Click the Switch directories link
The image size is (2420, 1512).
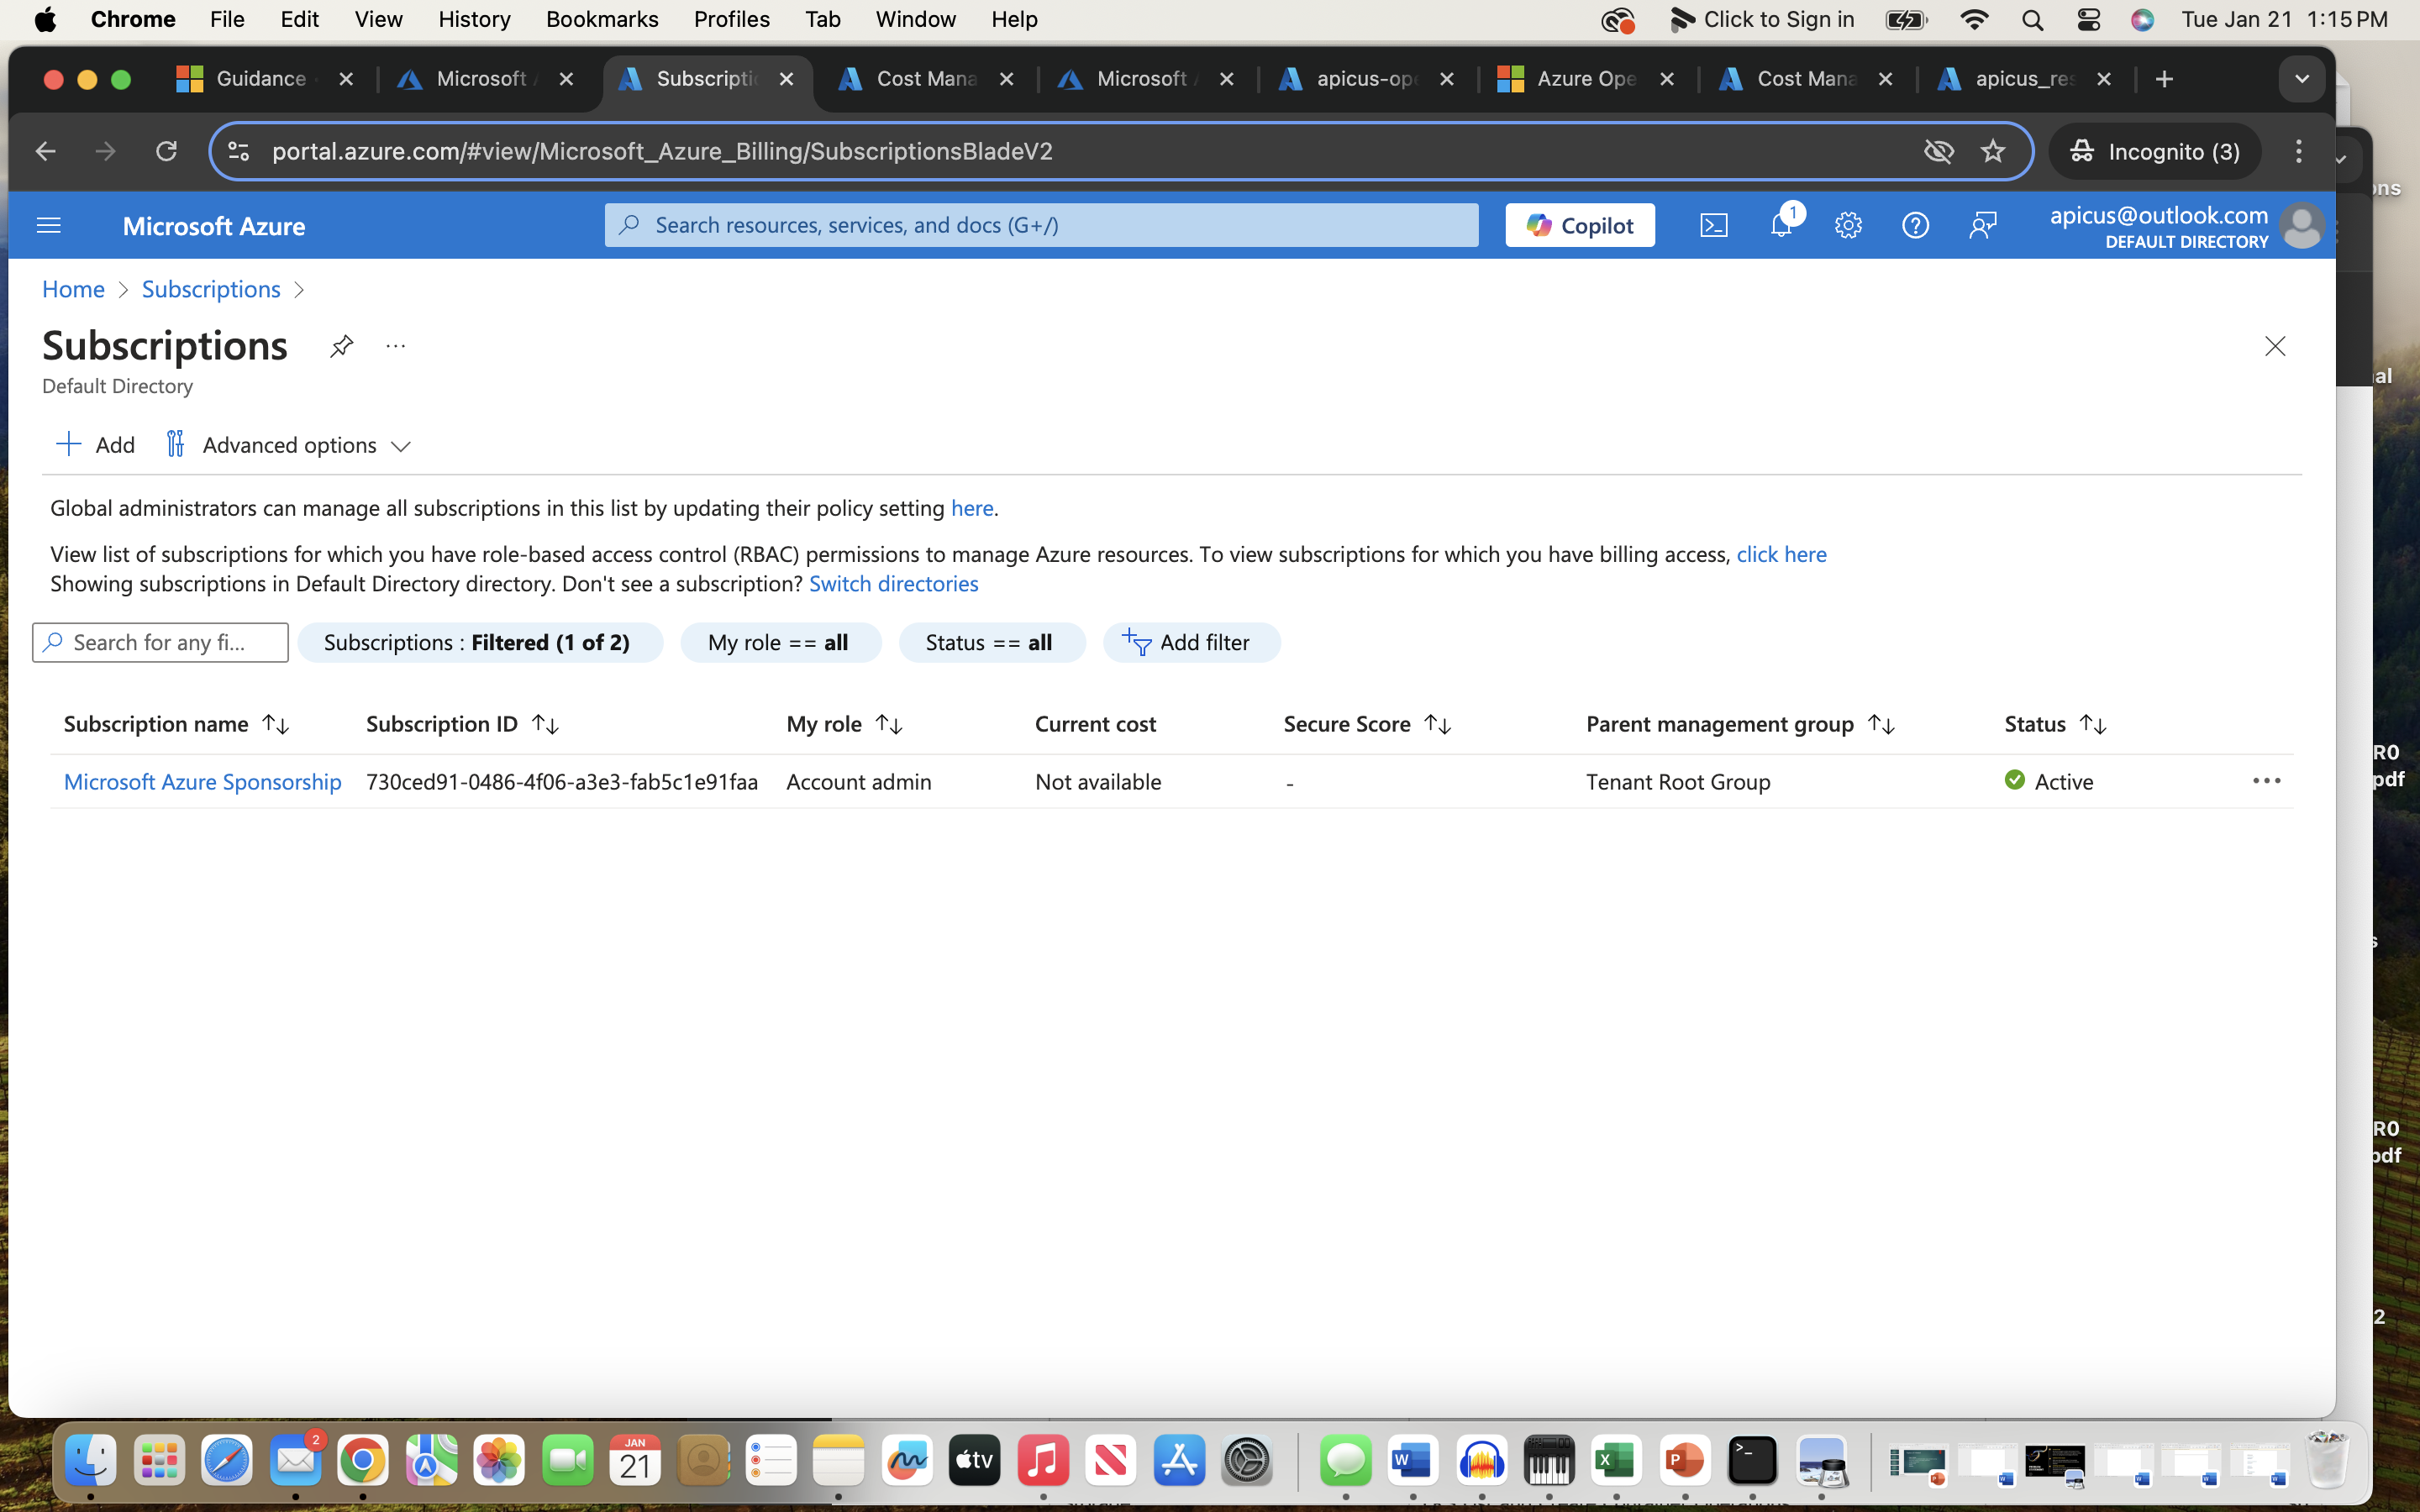pyautogui.click(x=894, y=582)
